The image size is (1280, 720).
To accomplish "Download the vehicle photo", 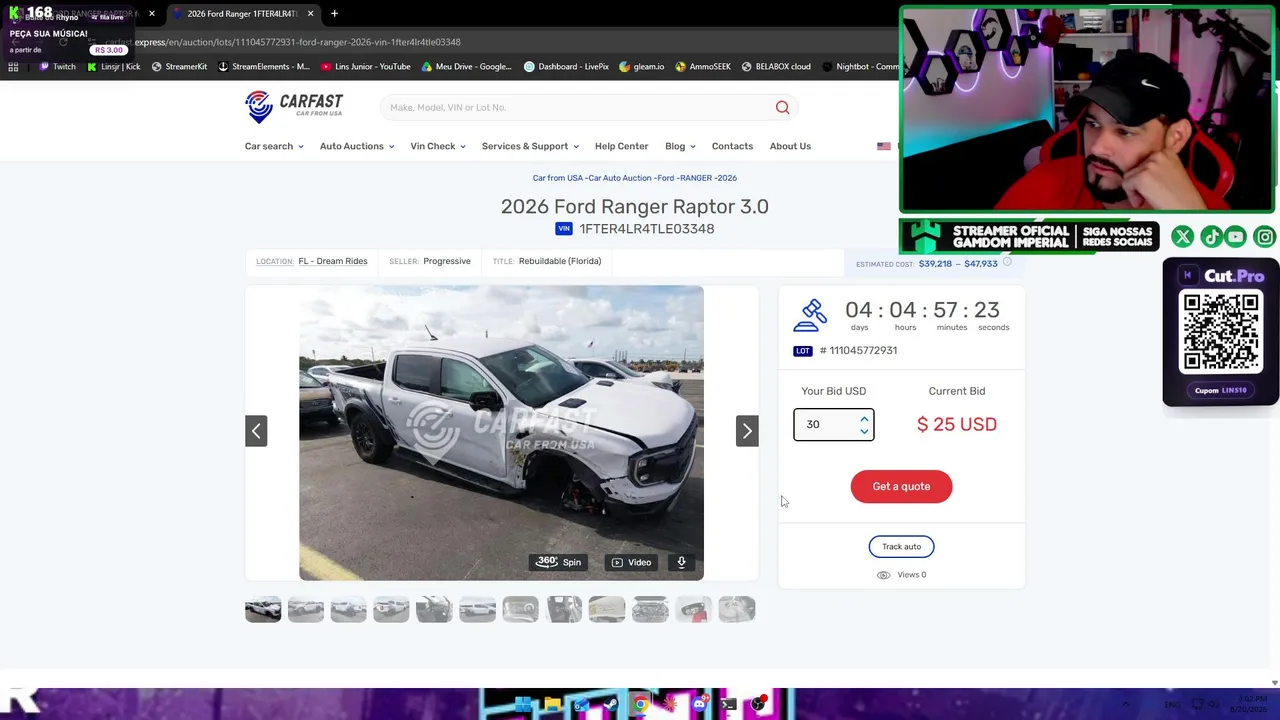I will coord(681,562).
